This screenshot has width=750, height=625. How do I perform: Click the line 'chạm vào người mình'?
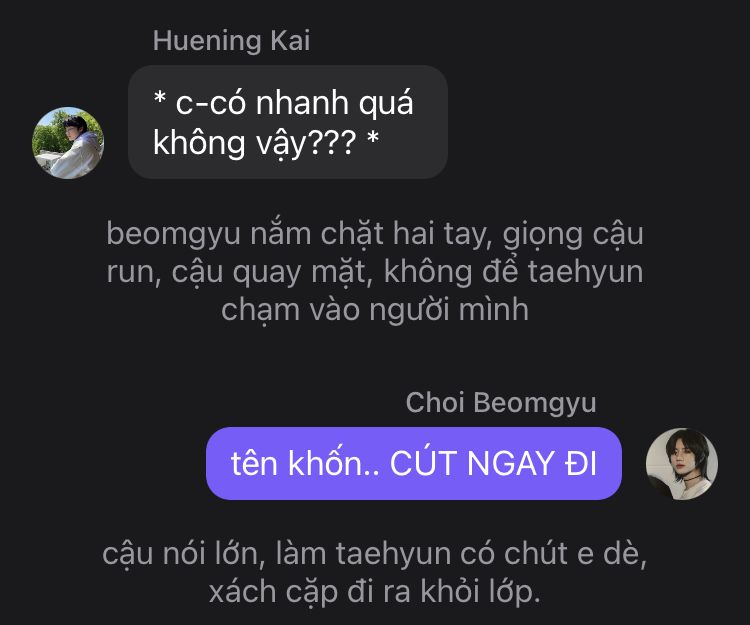[x=375, y=310]
